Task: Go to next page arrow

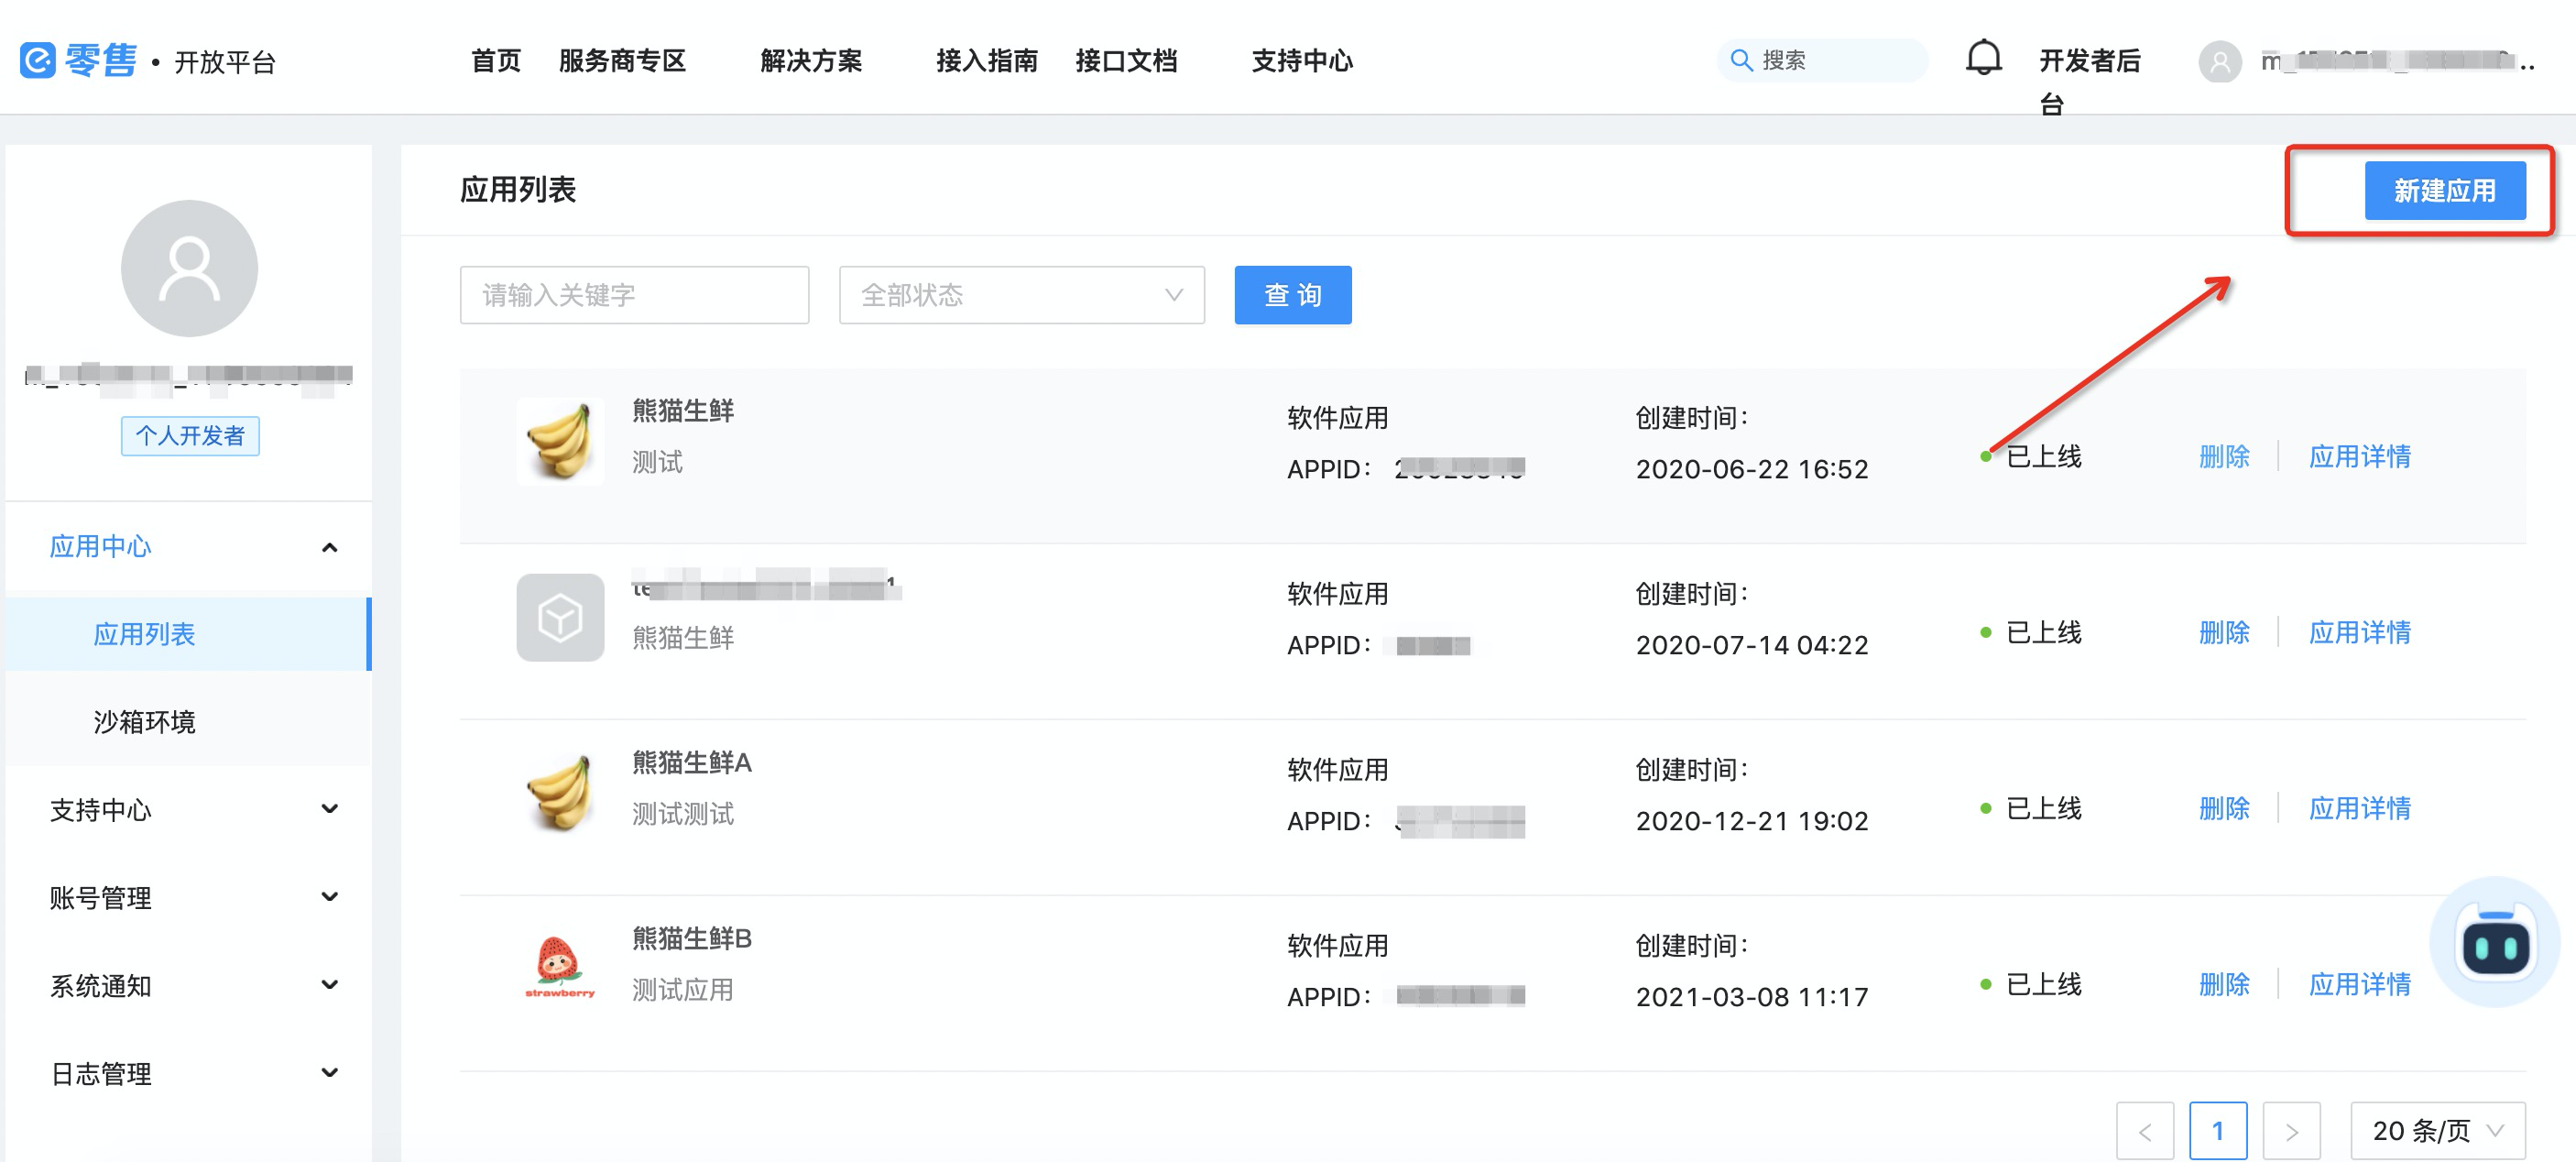Action: coord(2290,1130)
